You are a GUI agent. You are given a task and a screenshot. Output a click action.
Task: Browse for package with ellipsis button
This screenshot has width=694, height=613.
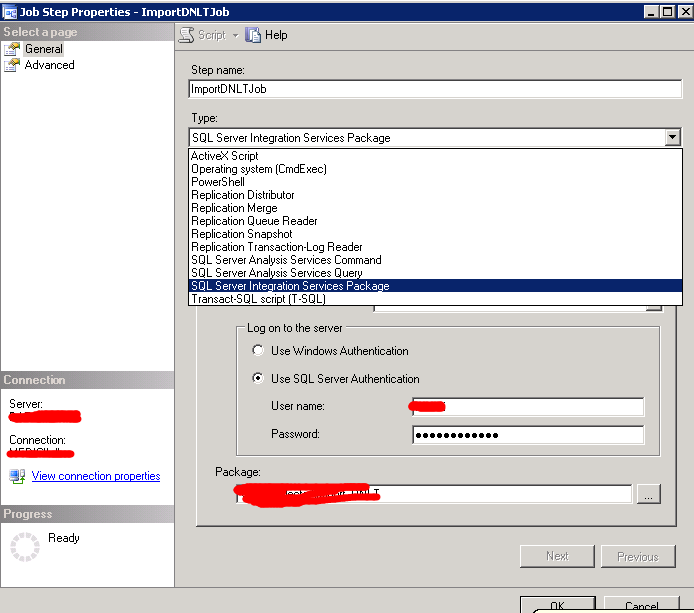648,493
